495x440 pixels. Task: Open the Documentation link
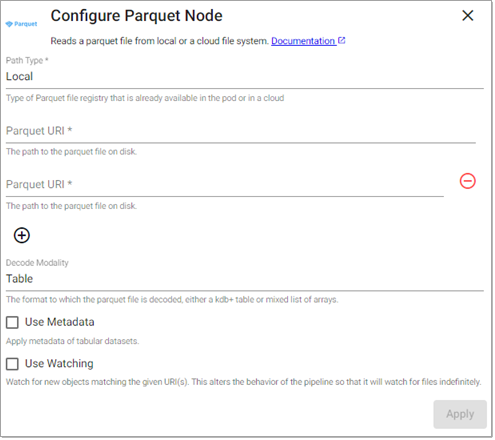coord(303,41)
